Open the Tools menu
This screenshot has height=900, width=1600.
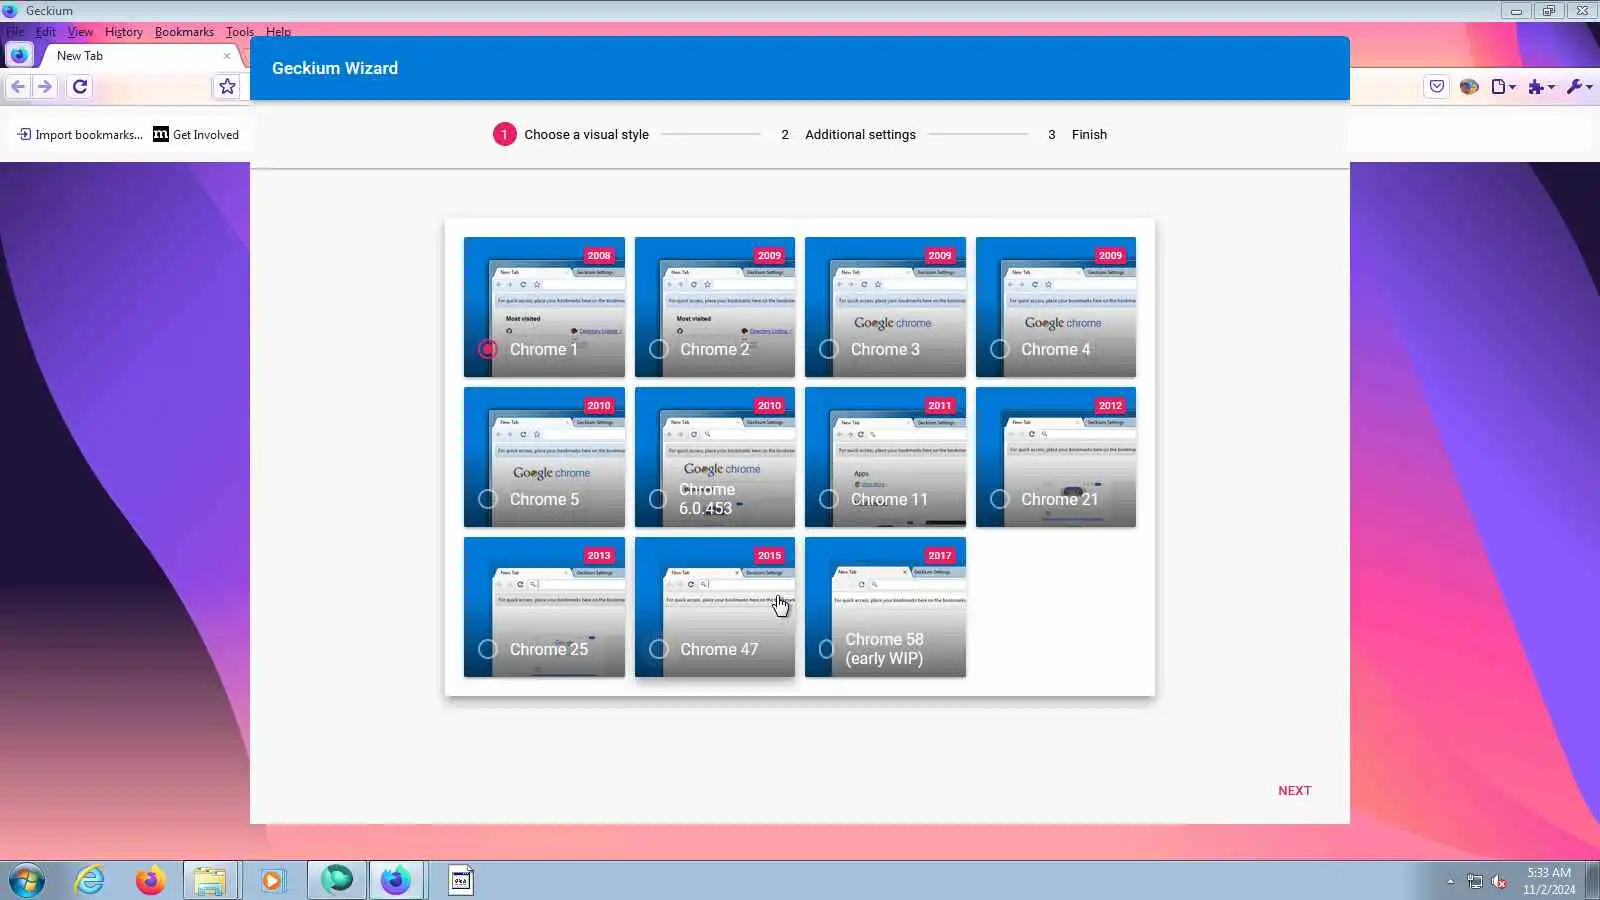240,32
